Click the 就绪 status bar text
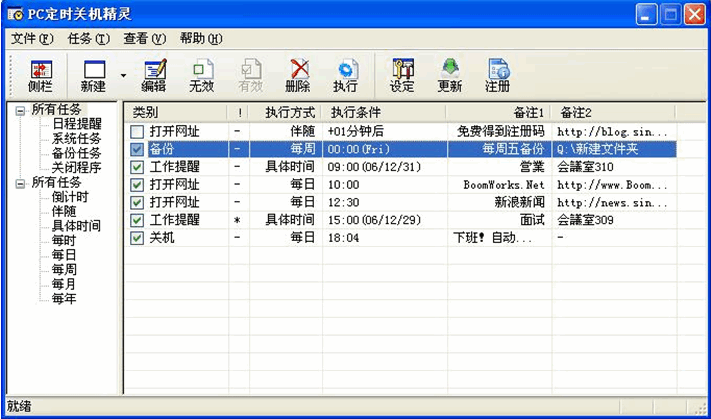Viewport: 711px width, 419px height. (x=19, y=406)
